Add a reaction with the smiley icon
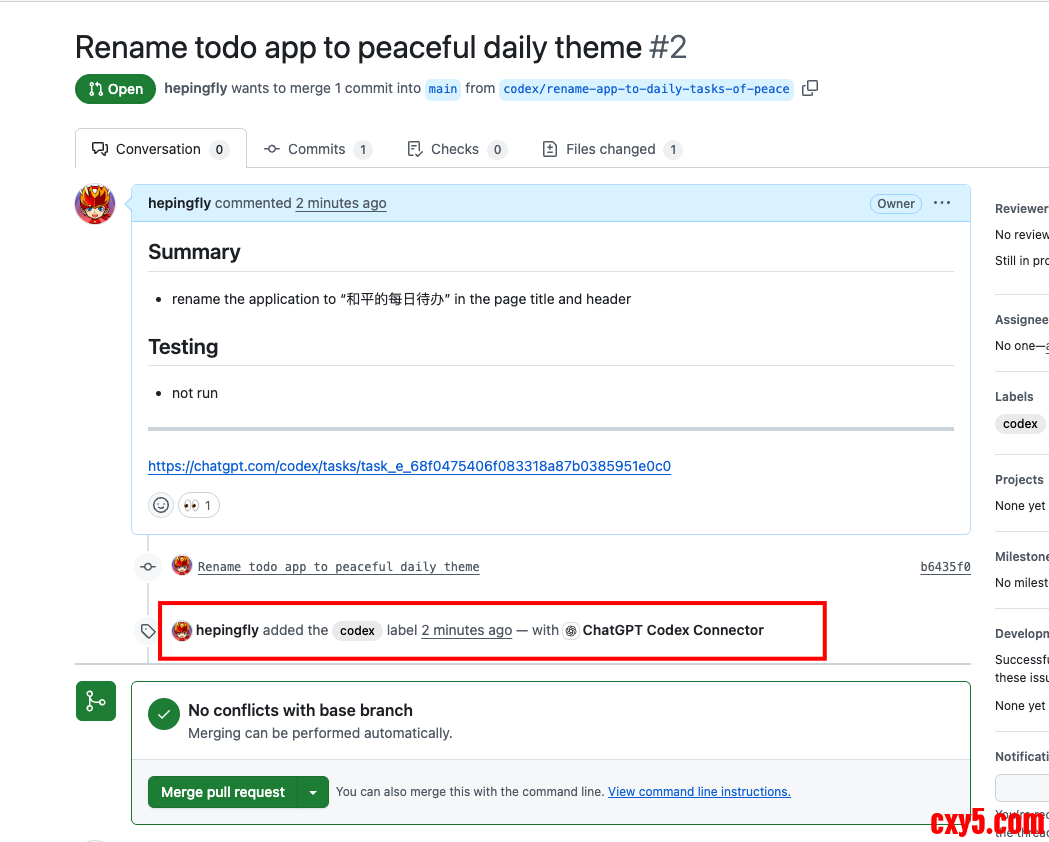Viewport: 1049px width, 842px height. tap(161, 505)
